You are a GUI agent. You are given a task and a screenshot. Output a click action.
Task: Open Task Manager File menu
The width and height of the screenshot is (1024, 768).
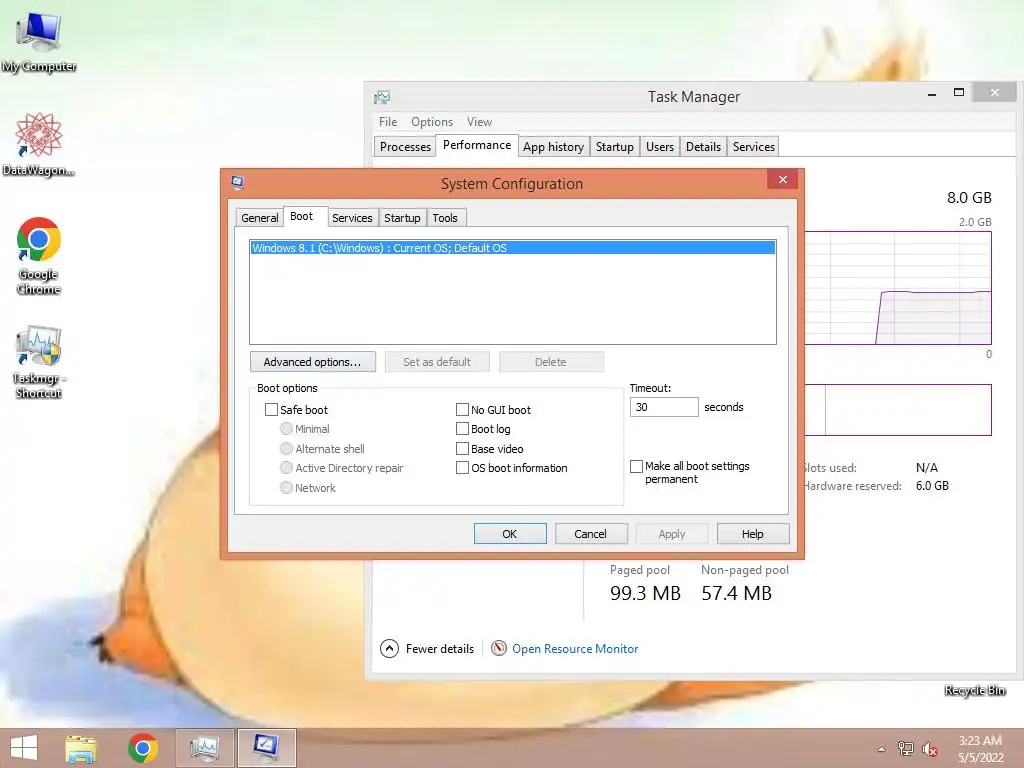388,121
